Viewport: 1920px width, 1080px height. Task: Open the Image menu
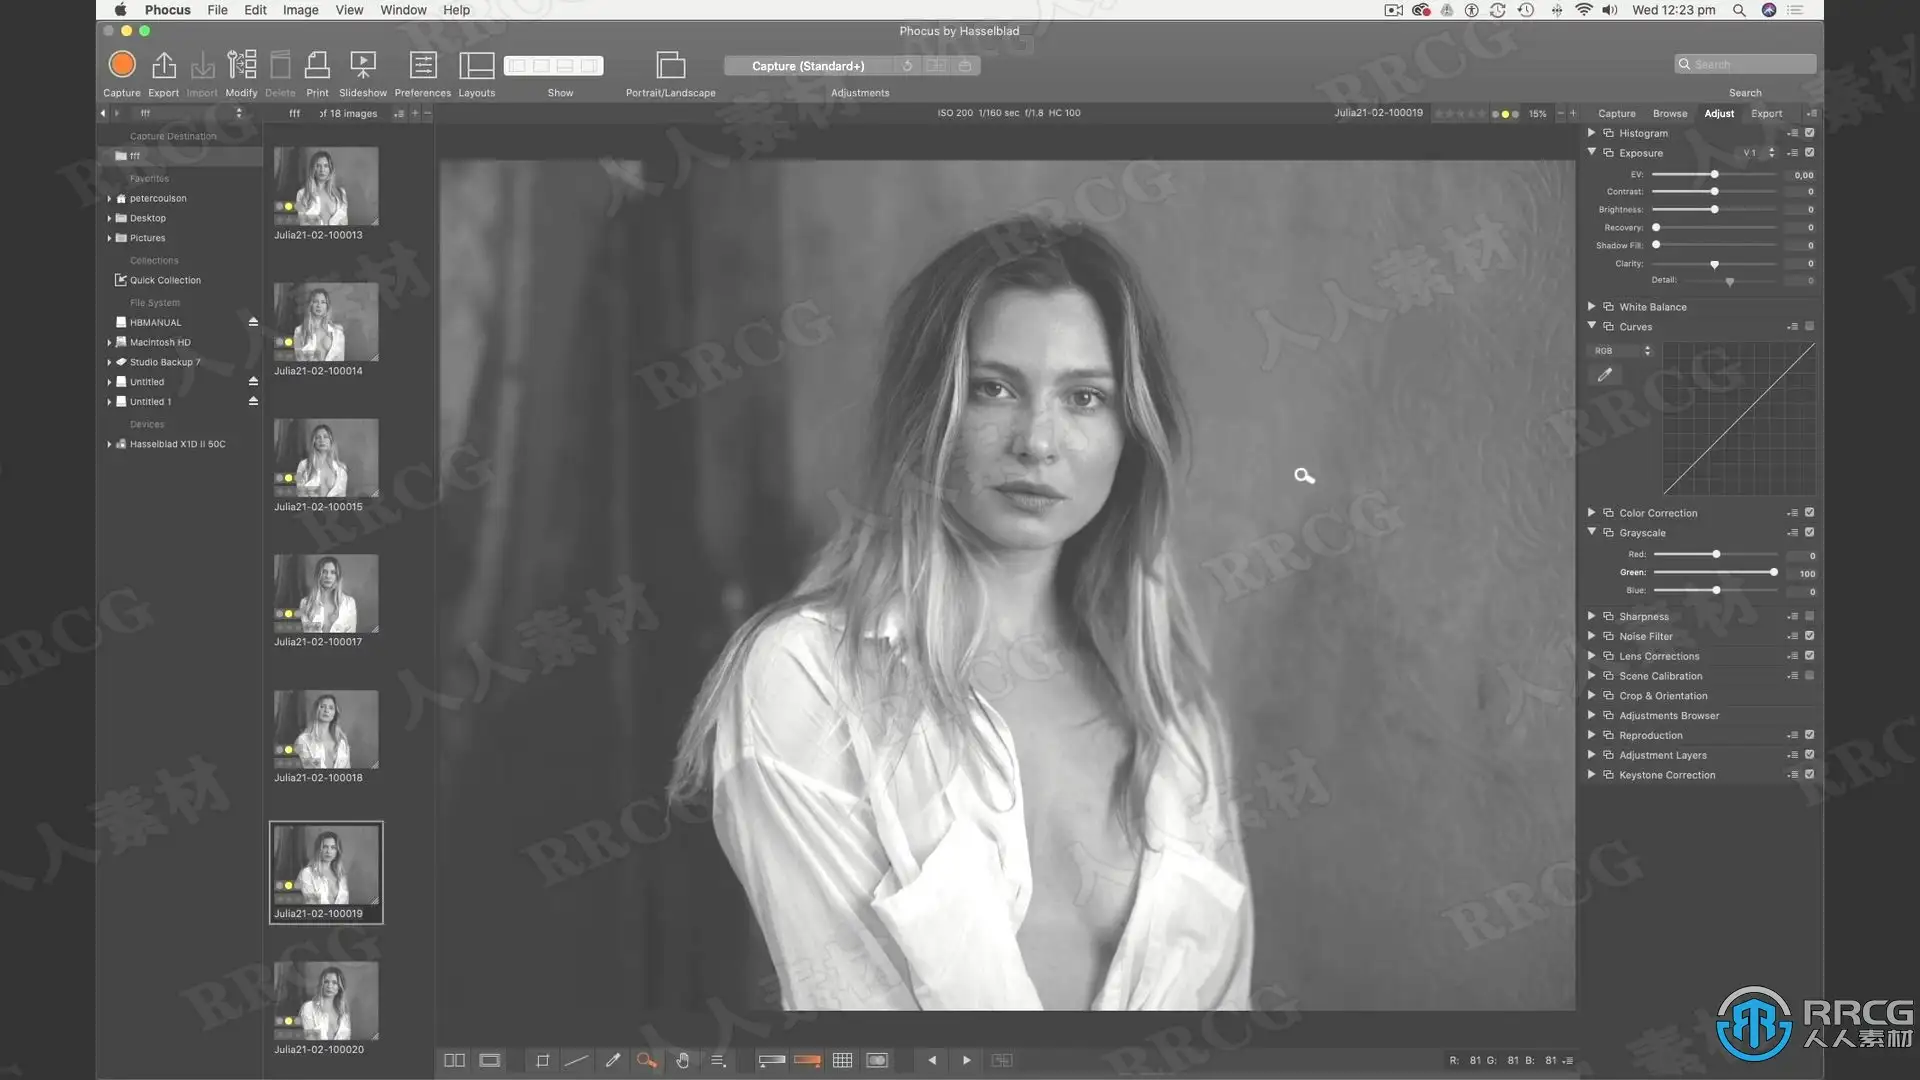click(x=300, y=10)
